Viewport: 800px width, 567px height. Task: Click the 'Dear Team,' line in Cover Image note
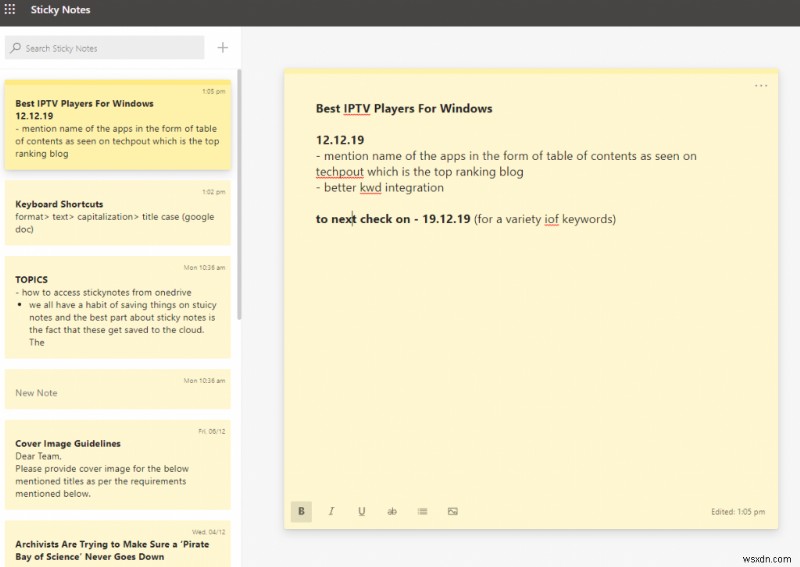coord(38,456)
